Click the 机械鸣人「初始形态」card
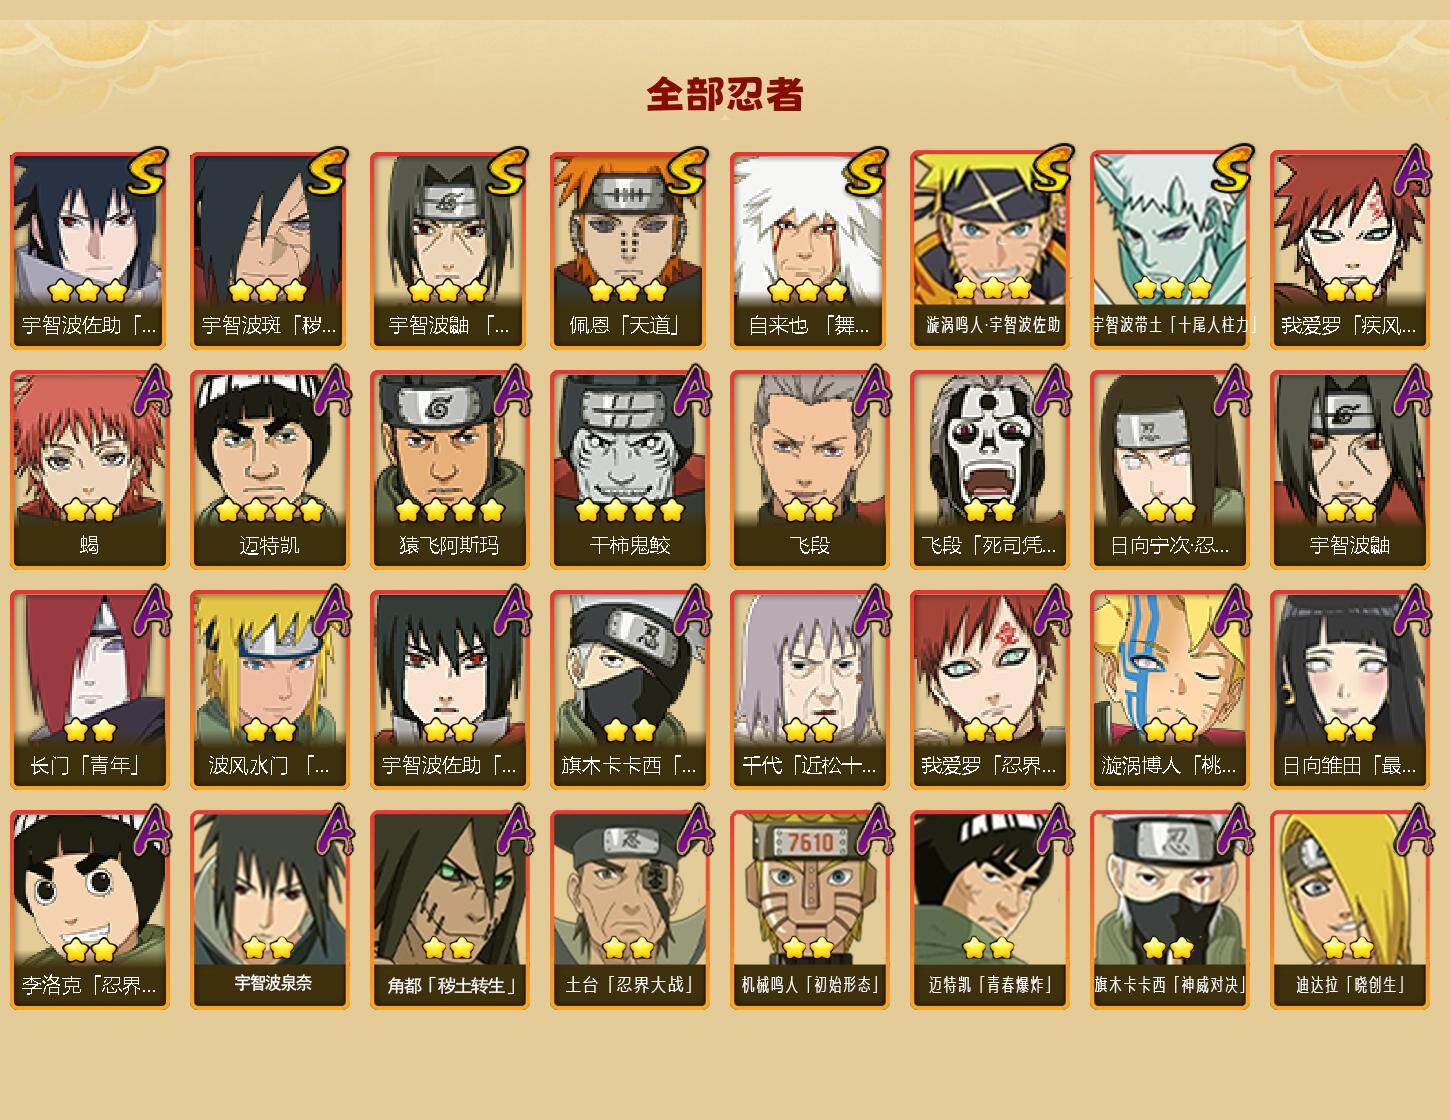Screen dimensions: 1450x1120 (x=809, y=910)
